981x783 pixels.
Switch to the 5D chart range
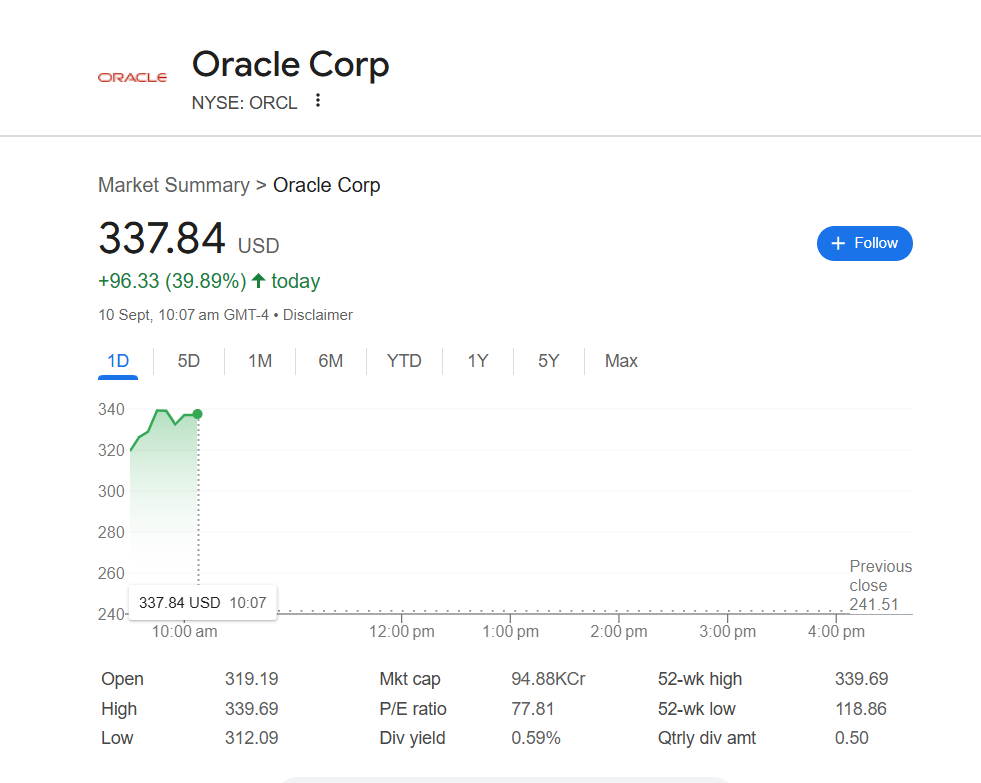click(x=189, y=361)
